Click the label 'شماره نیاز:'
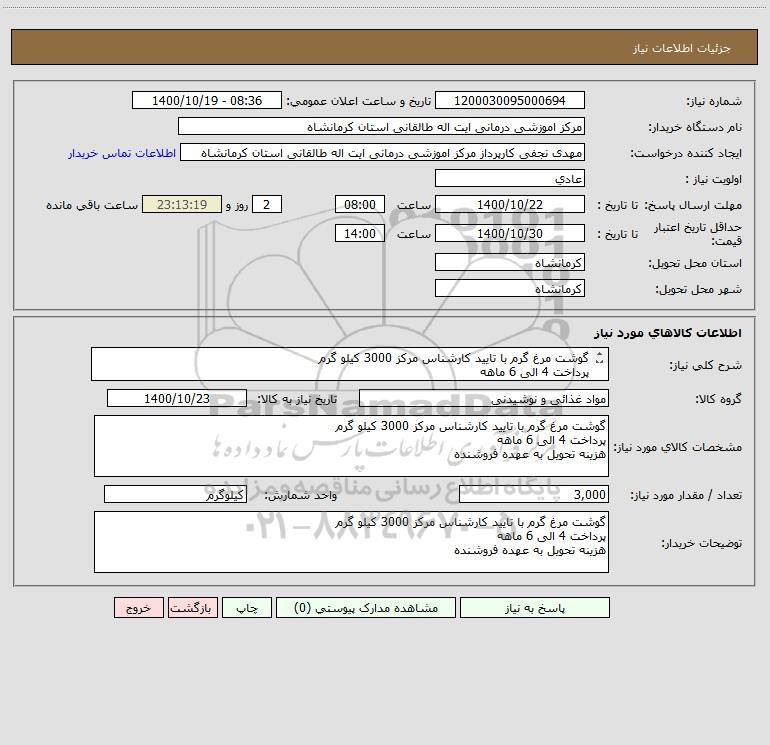This screenshot has height=745, width=770. pyautogui.click(x=714, y=101)
